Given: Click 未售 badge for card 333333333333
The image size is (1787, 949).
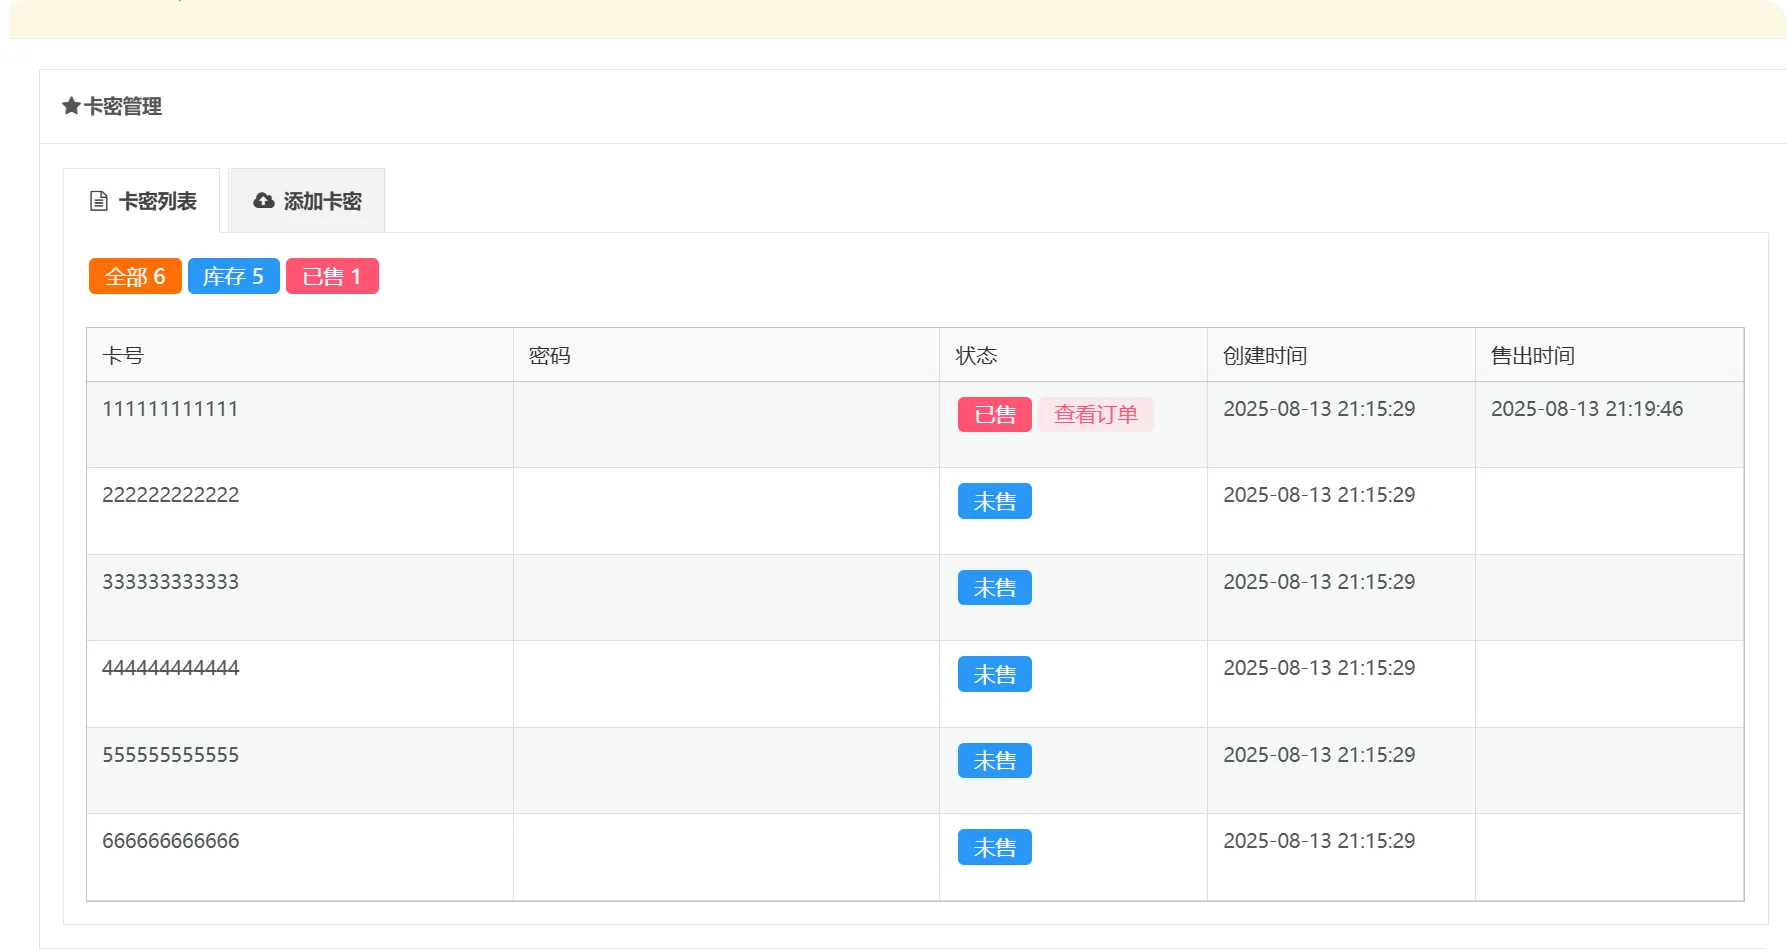Looking at the screenshot, I should click(994, 587).
